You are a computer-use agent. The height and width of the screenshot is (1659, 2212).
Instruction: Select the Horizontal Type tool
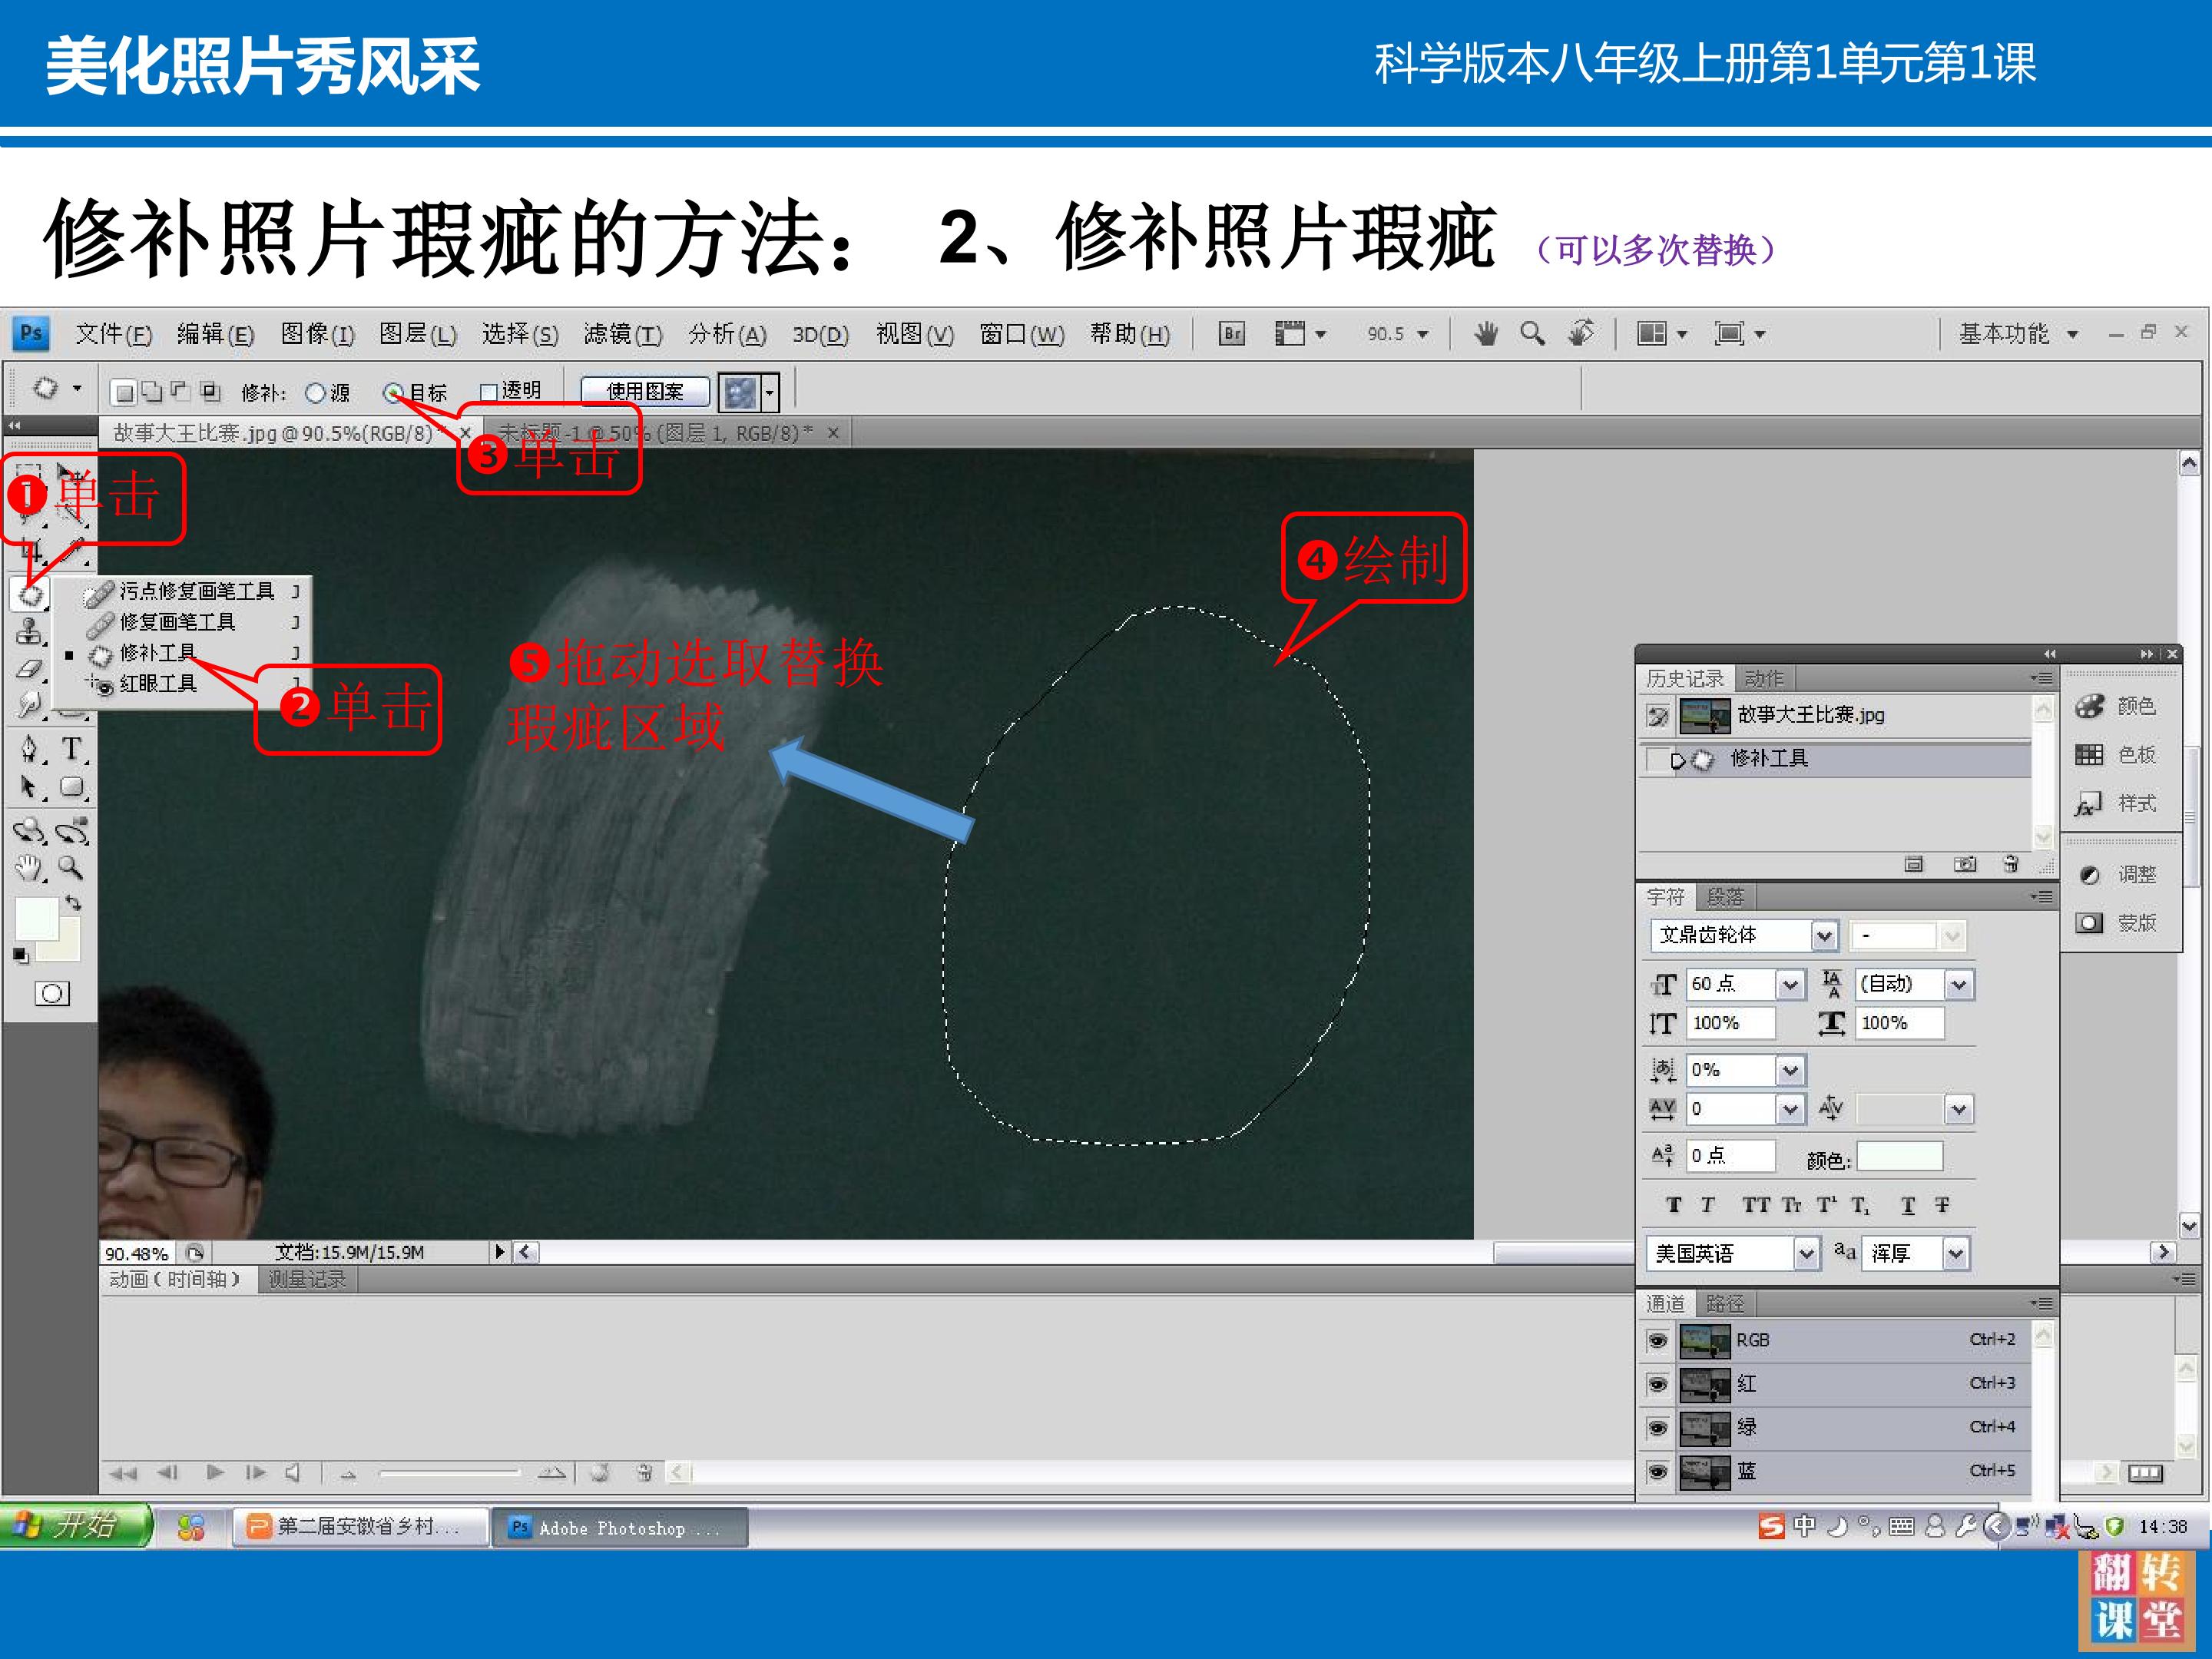[x=71, y=748]
